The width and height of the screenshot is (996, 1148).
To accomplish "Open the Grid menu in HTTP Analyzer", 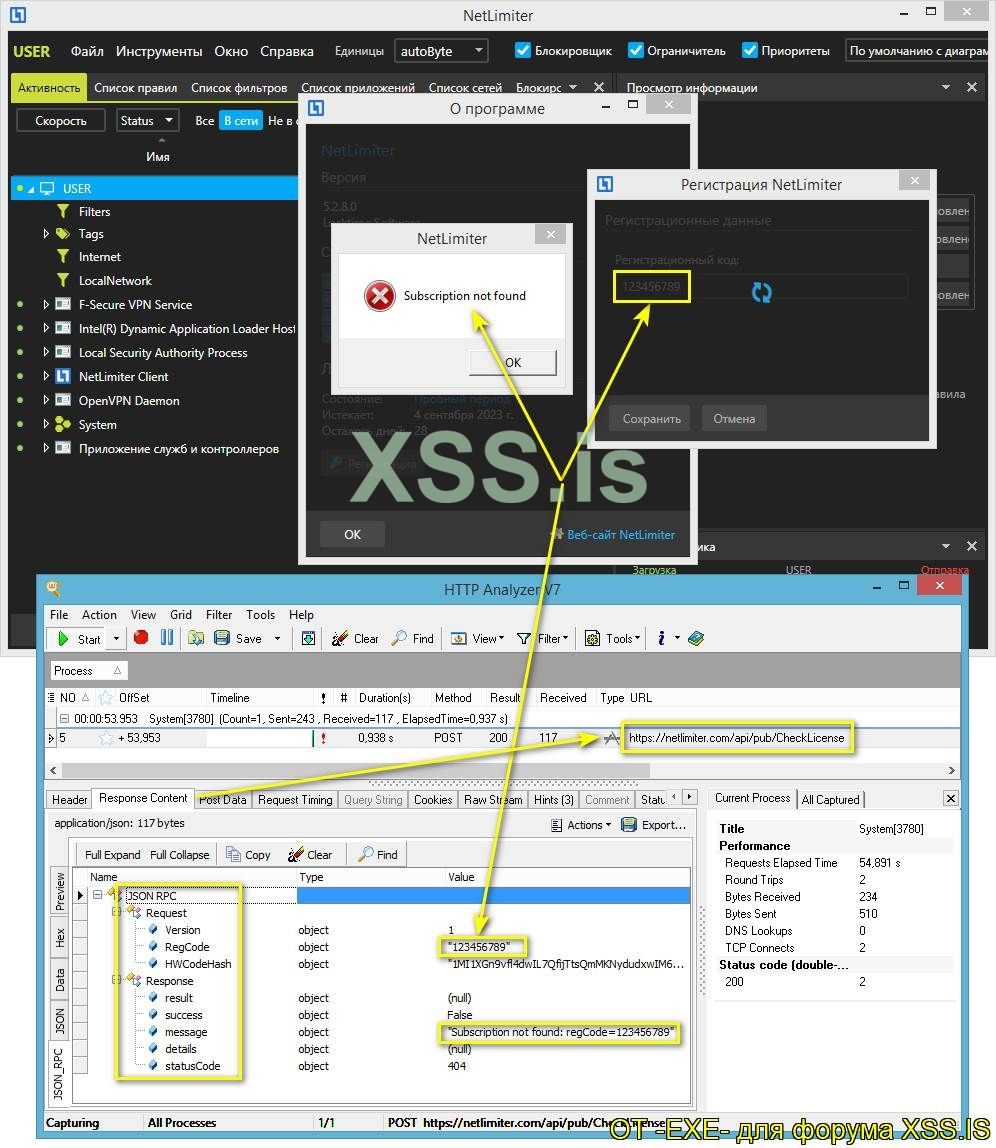I will pos(181,615).
